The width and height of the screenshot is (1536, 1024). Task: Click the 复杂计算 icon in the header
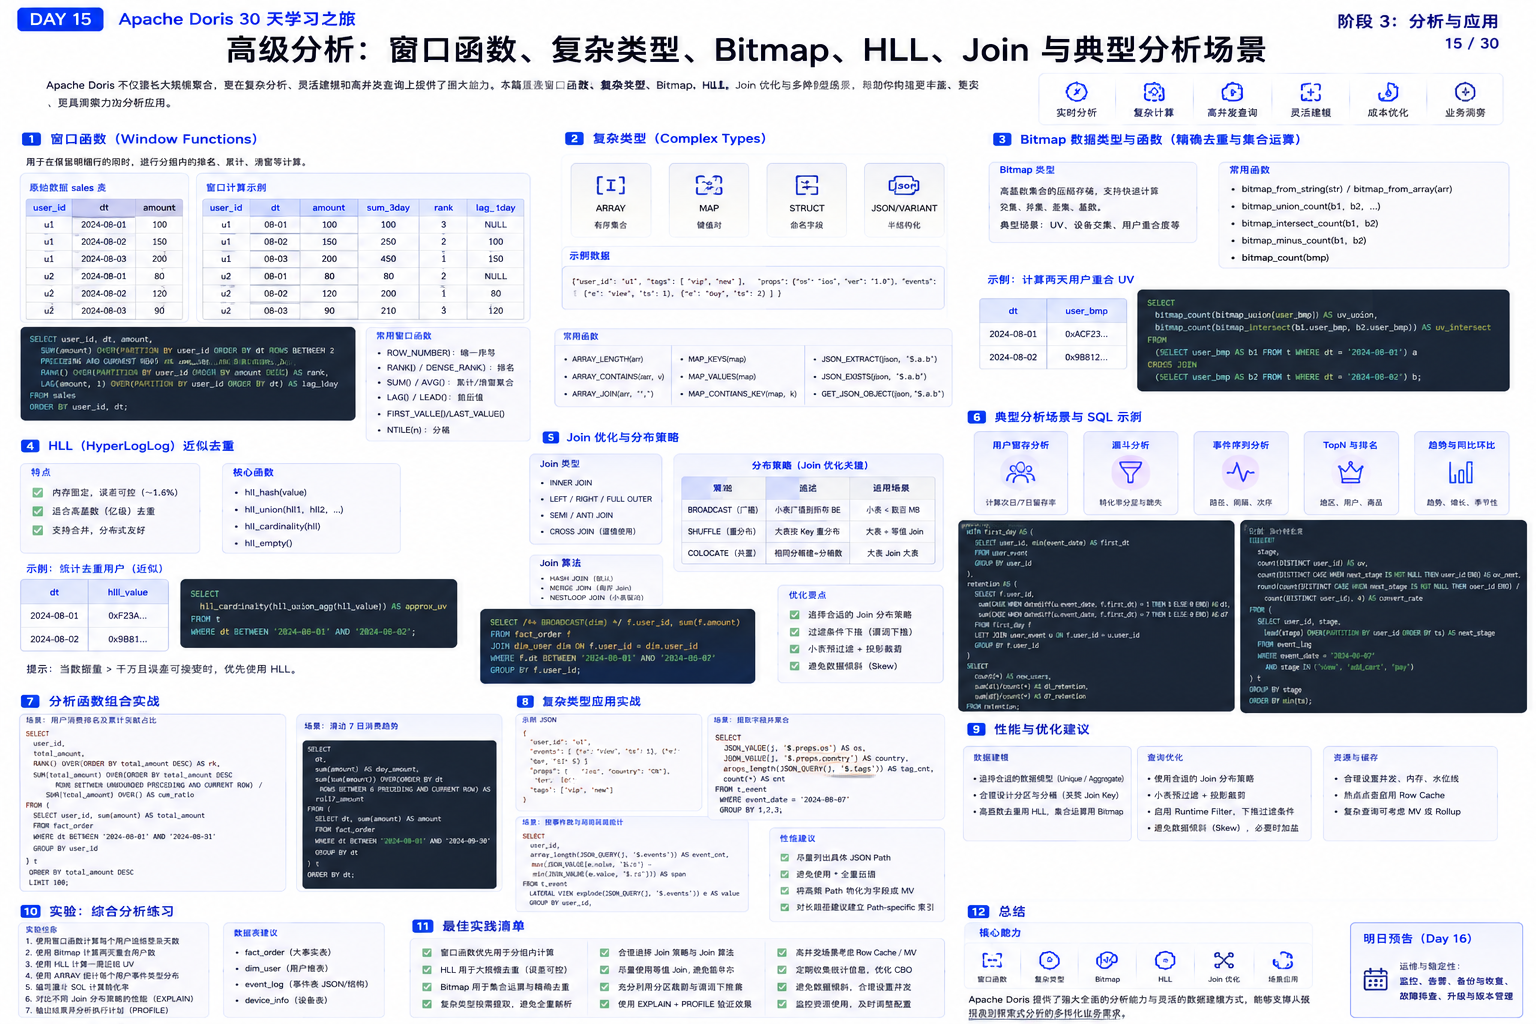pos(1153,92)
